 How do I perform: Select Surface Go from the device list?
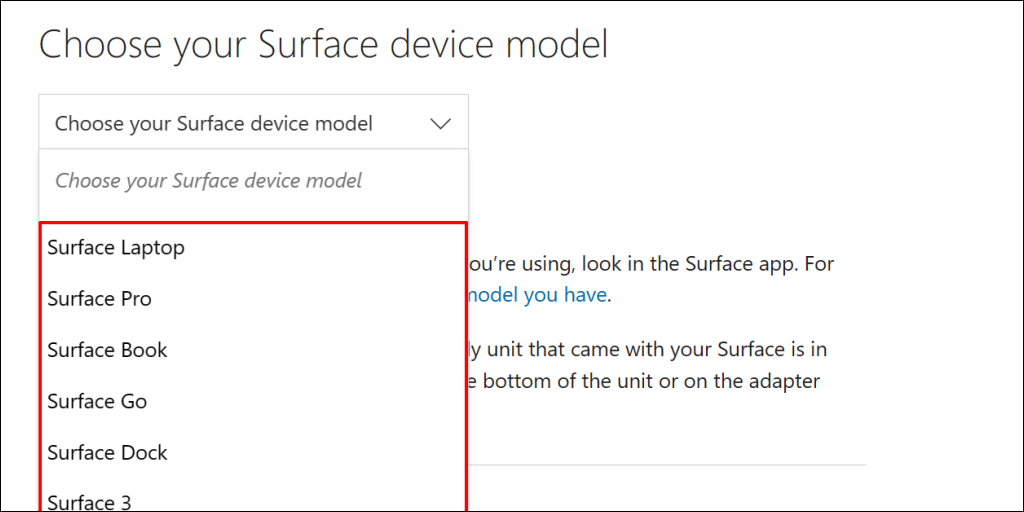pyautogui.click(x=97, y=401)
